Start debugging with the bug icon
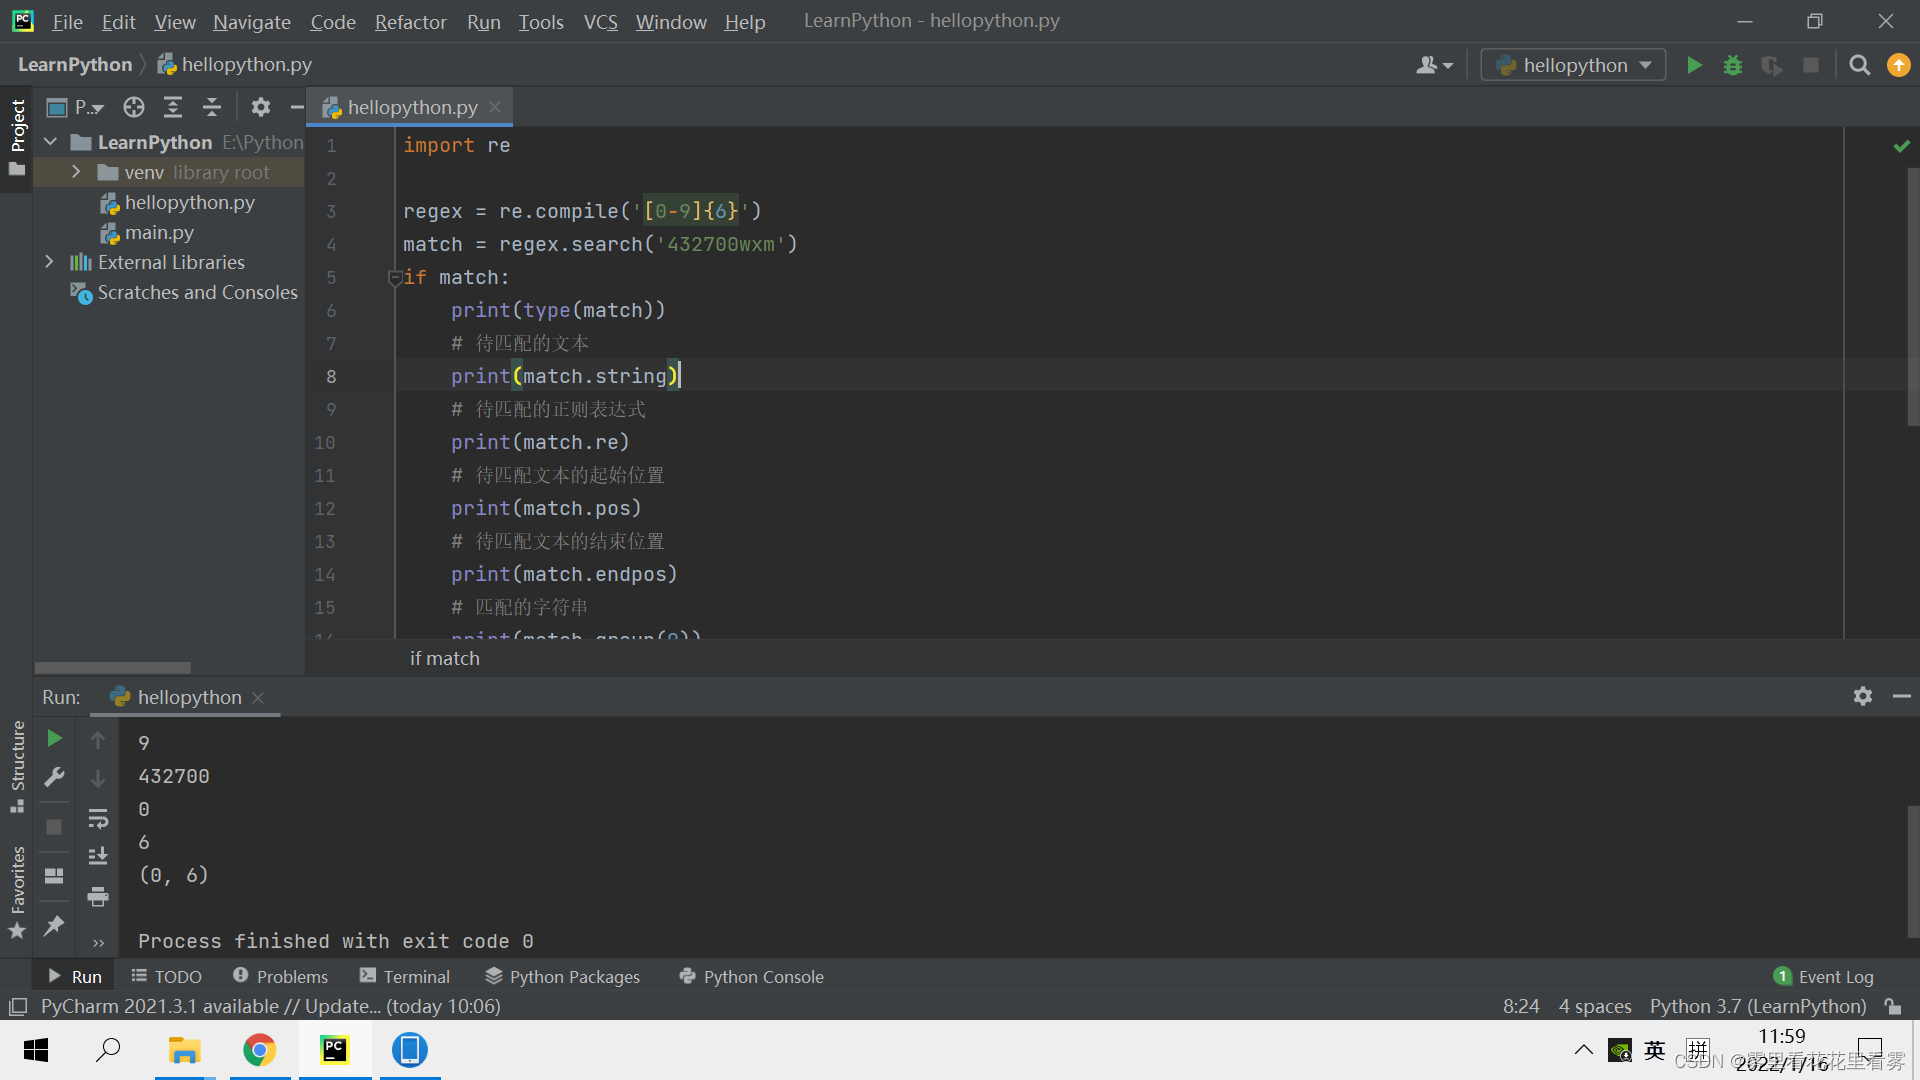This screenshot has height=1080, width=1920. point(1733,65)
